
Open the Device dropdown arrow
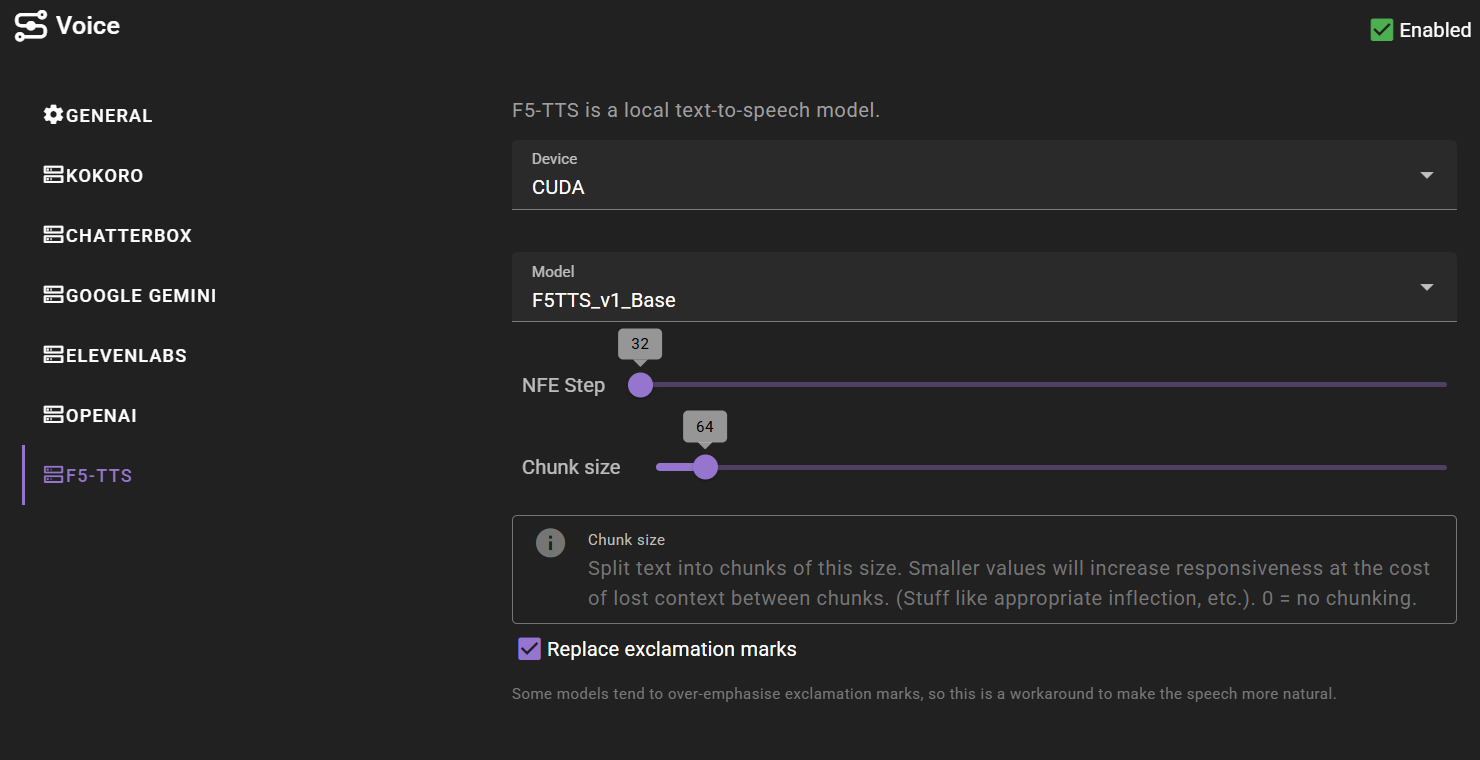[x=1427, y=175]
